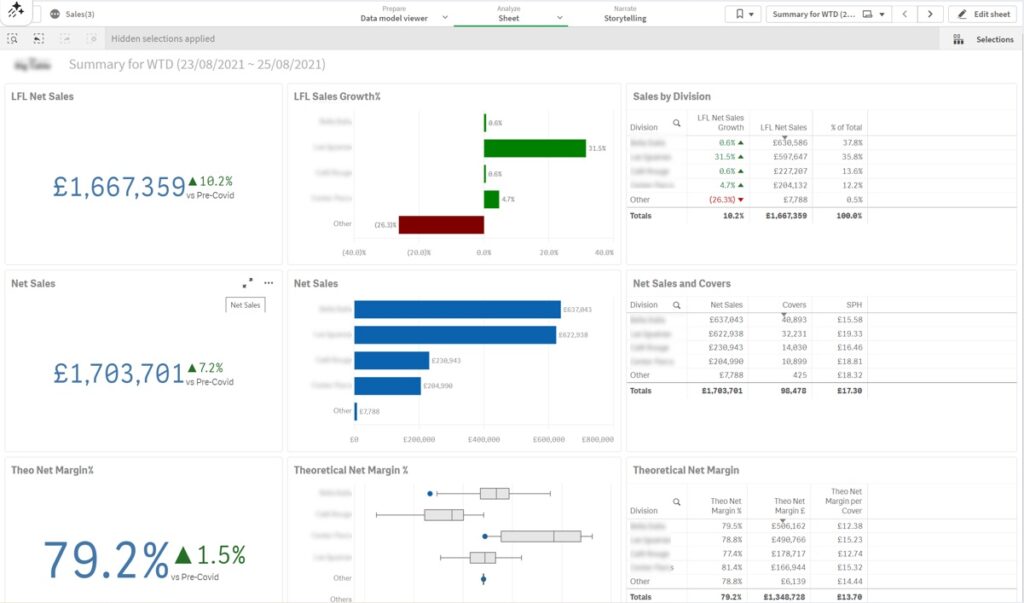
Task: Click the Qlik logo in the top-left corner
Action: coord(13,13)
